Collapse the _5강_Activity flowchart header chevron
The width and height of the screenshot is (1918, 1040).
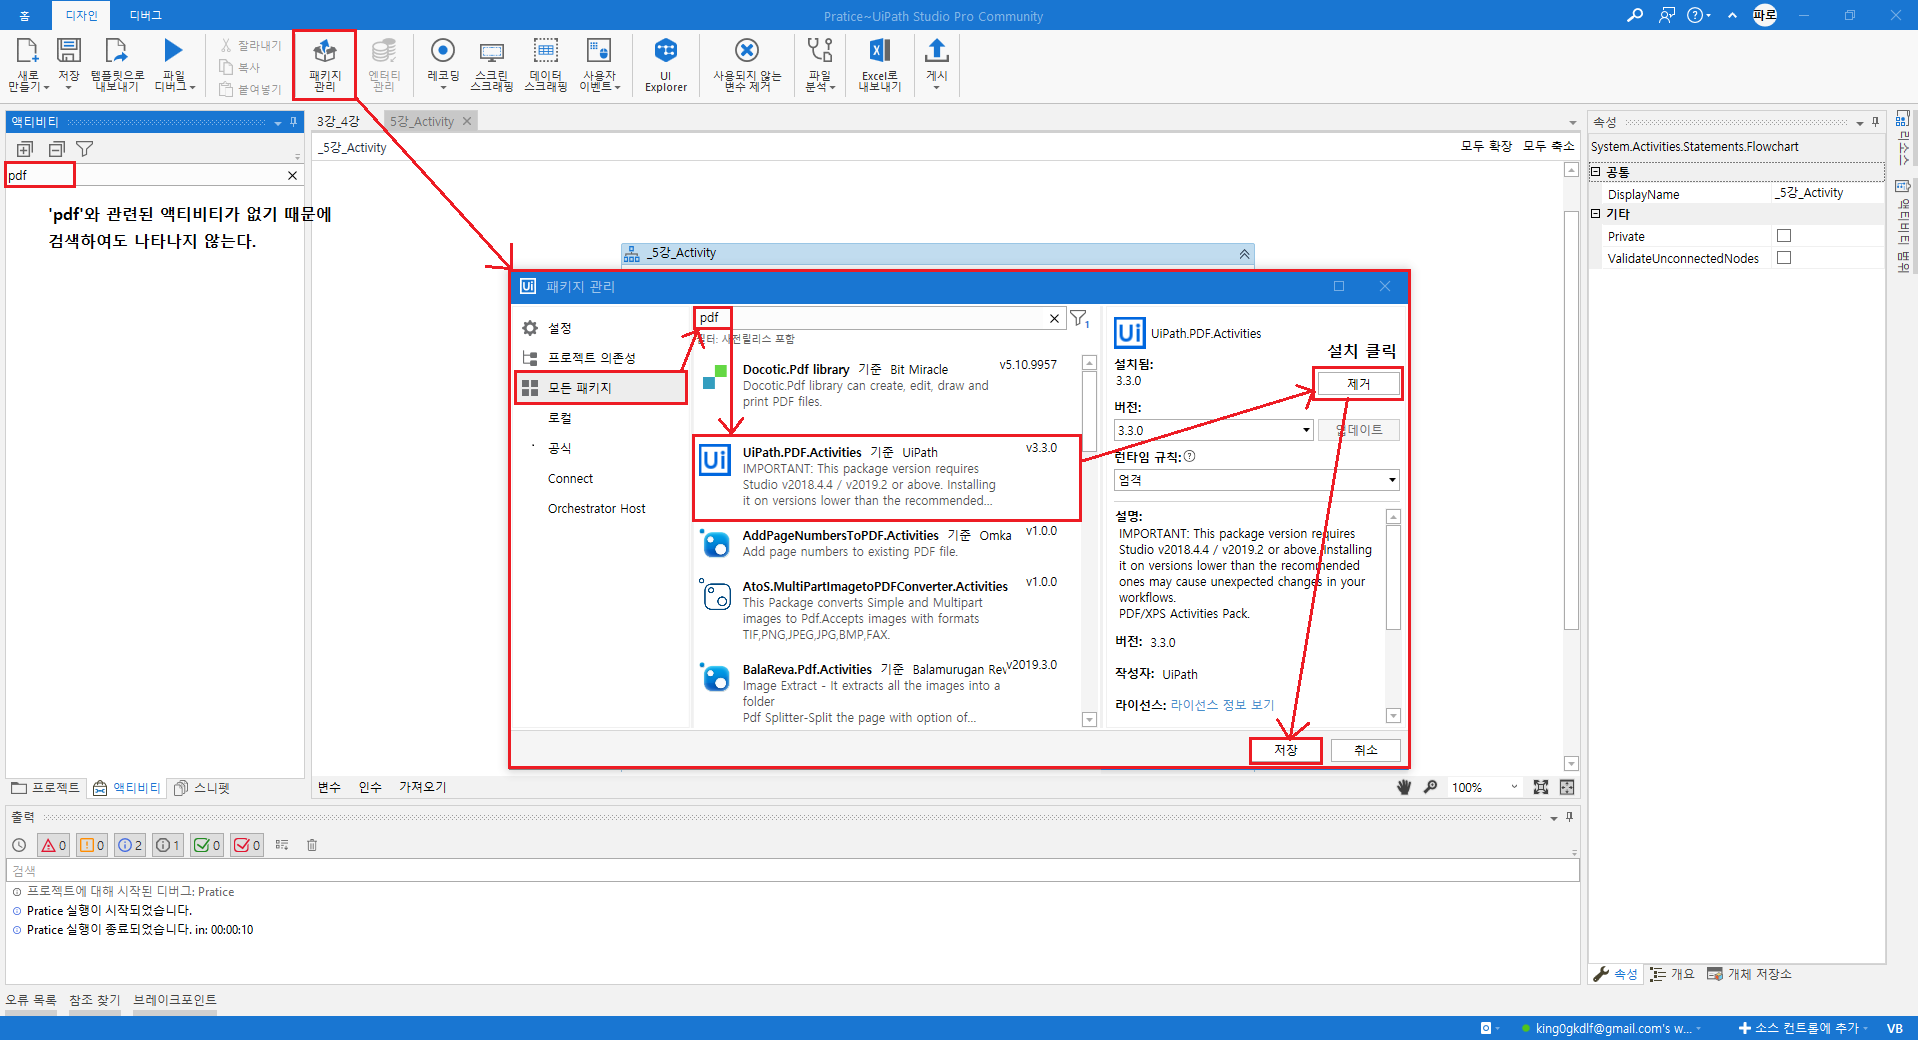(1244, 254)
